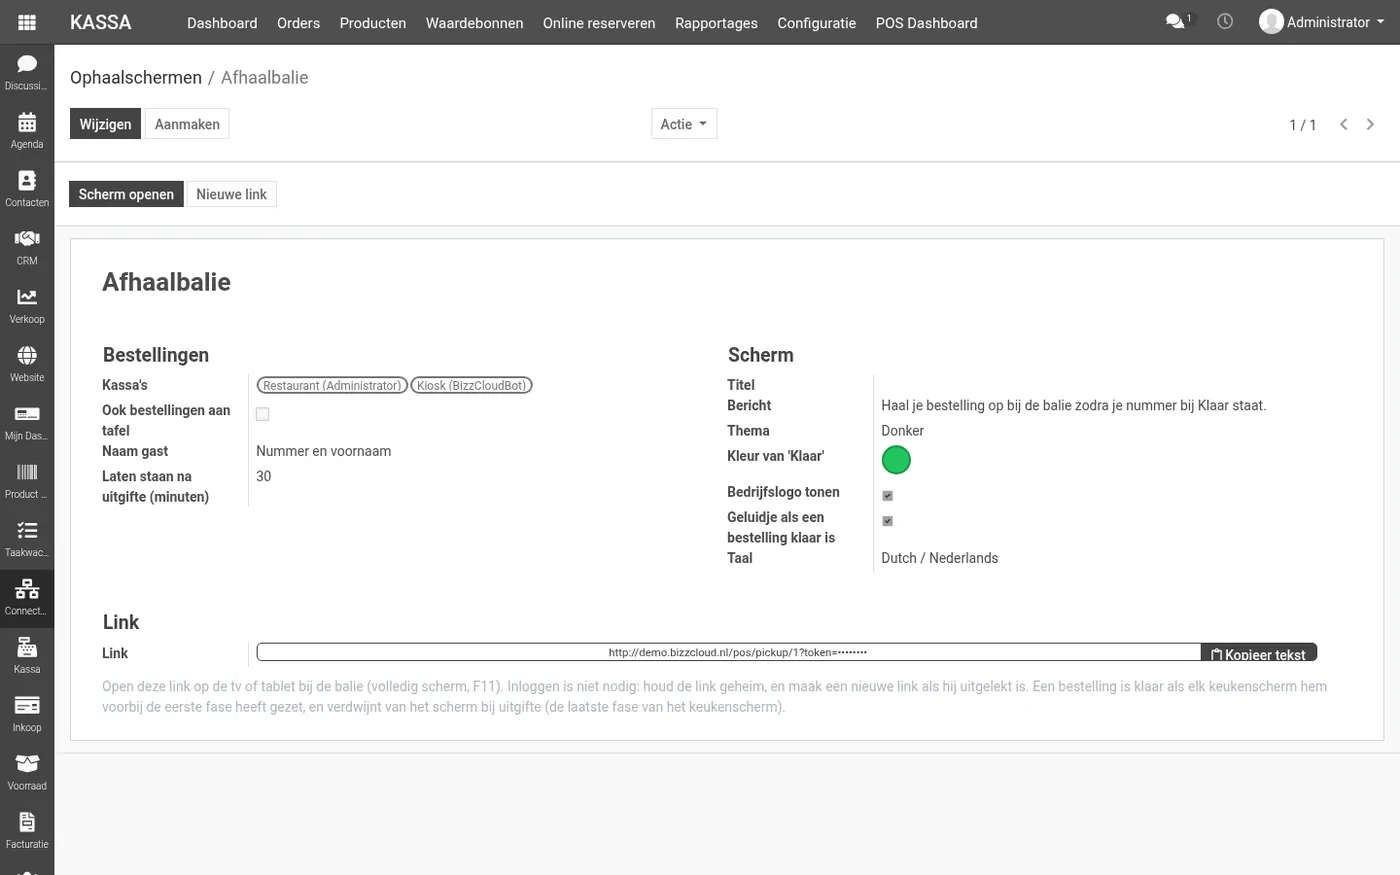Image resolution: width=1400 pixels, height=875 pixels.
Task: Click the Wijzigen edit button
Action: click(x=105, y=124)
